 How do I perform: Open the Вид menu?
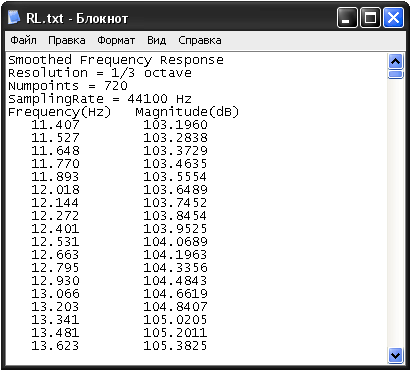[x=156, y=40]
